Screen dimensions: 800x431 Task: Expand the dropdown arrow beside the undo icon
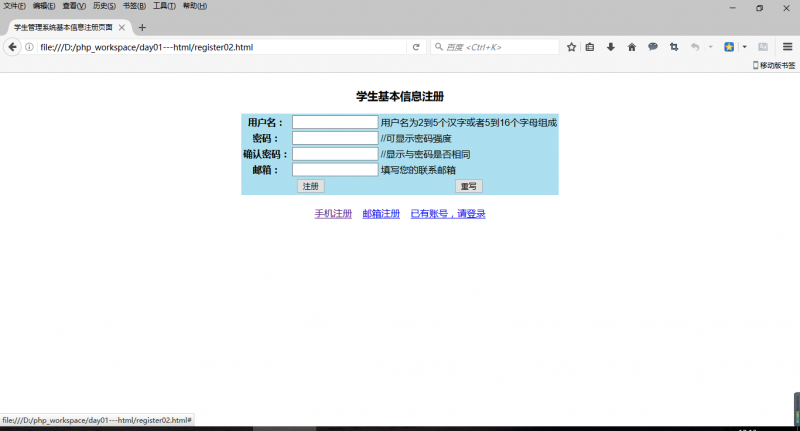710,47
